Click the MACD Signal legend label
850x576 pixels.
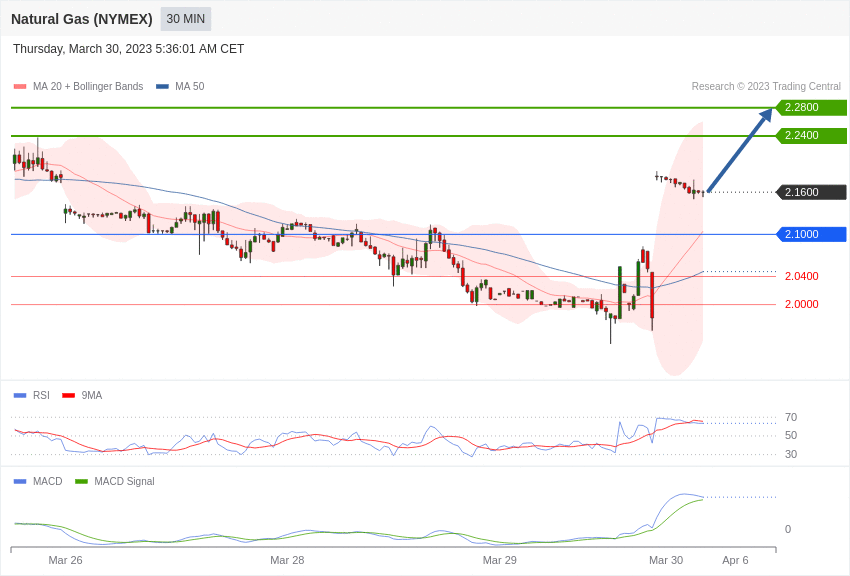click(x=124, y=482)
